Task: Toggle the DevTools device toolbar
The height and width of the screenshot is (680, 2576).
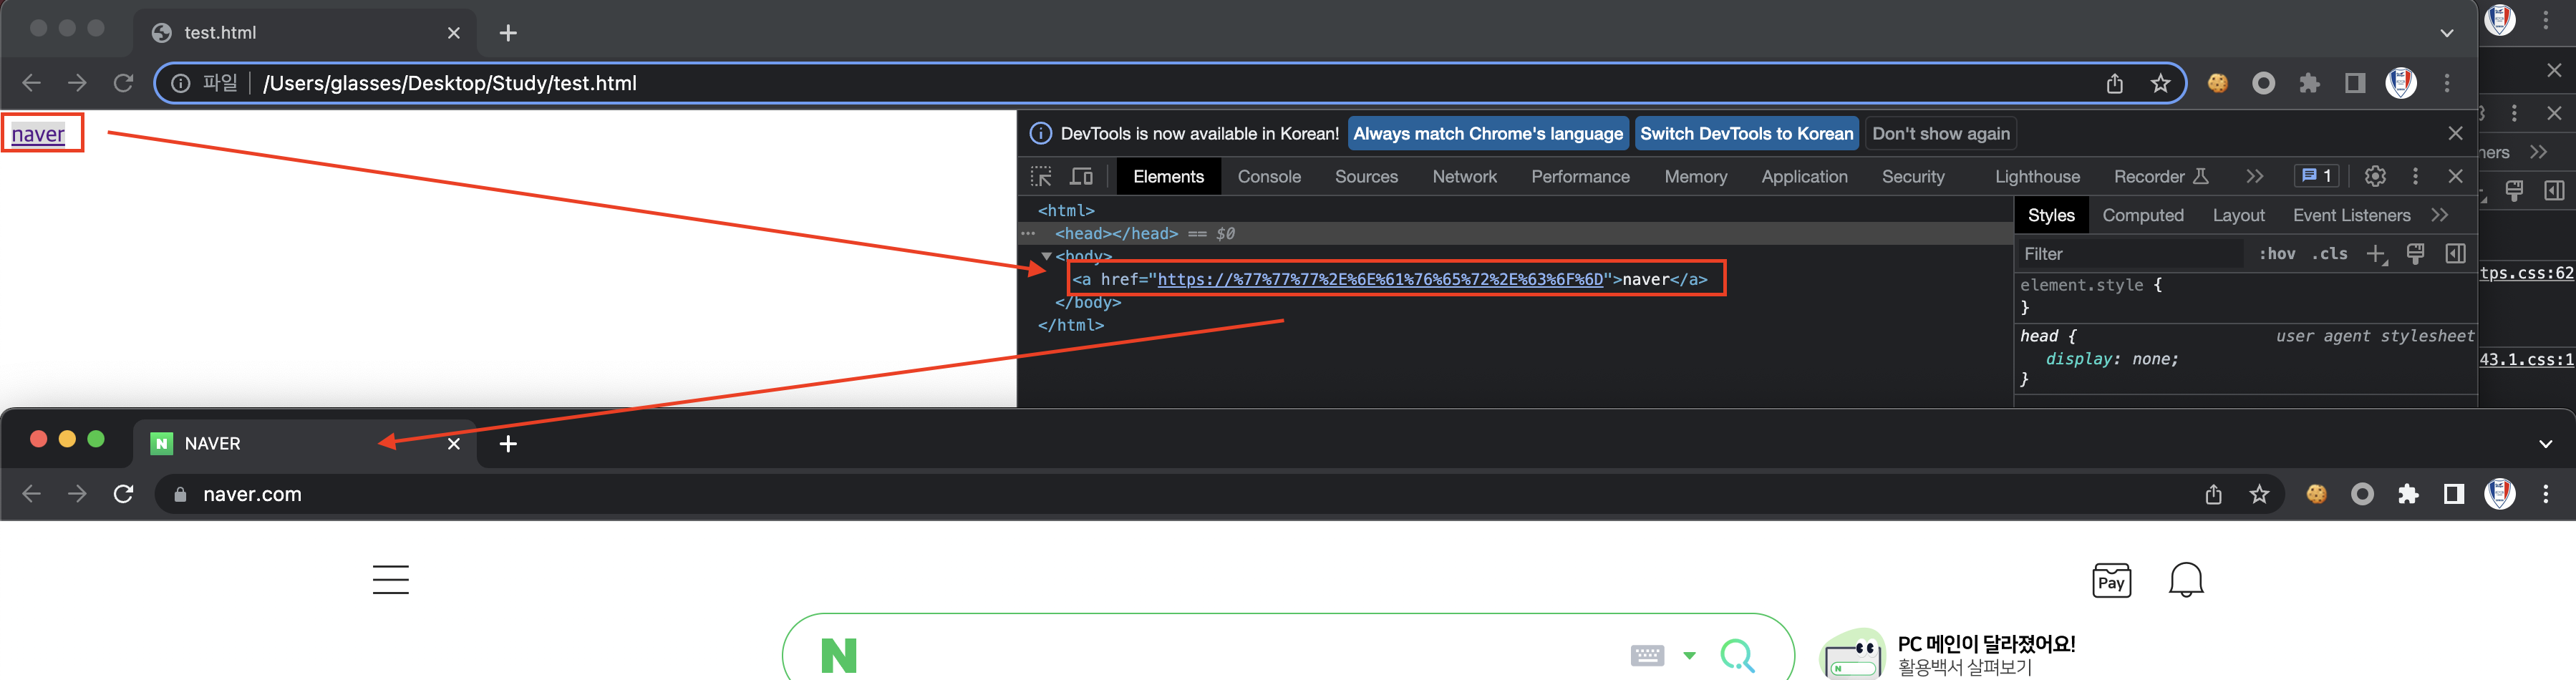Action: click(x=1082, y=176)
